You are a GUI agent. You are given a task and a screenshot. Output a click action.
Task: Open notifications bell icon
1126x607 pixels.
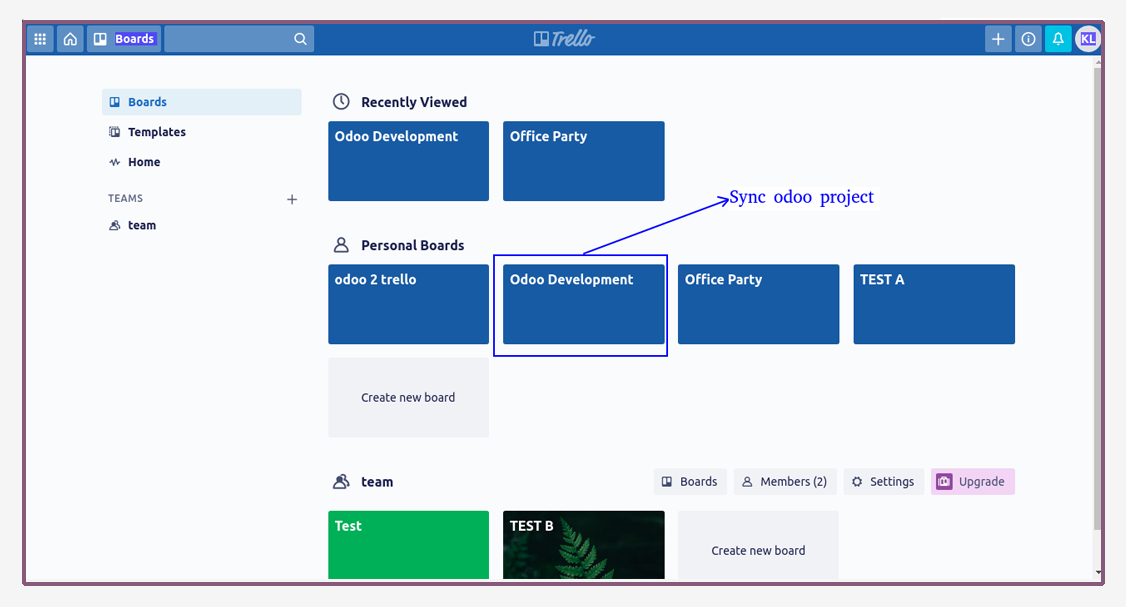(1058, 39)
